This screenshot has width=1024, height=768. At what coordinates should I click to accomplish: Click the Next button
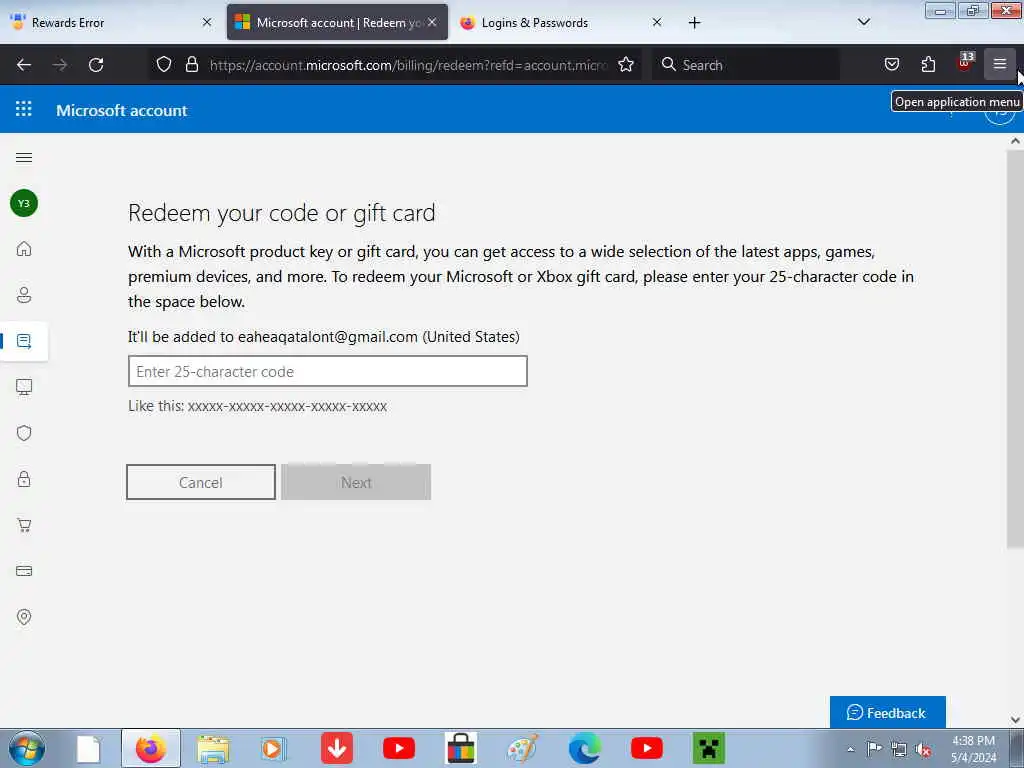point(356,482)
